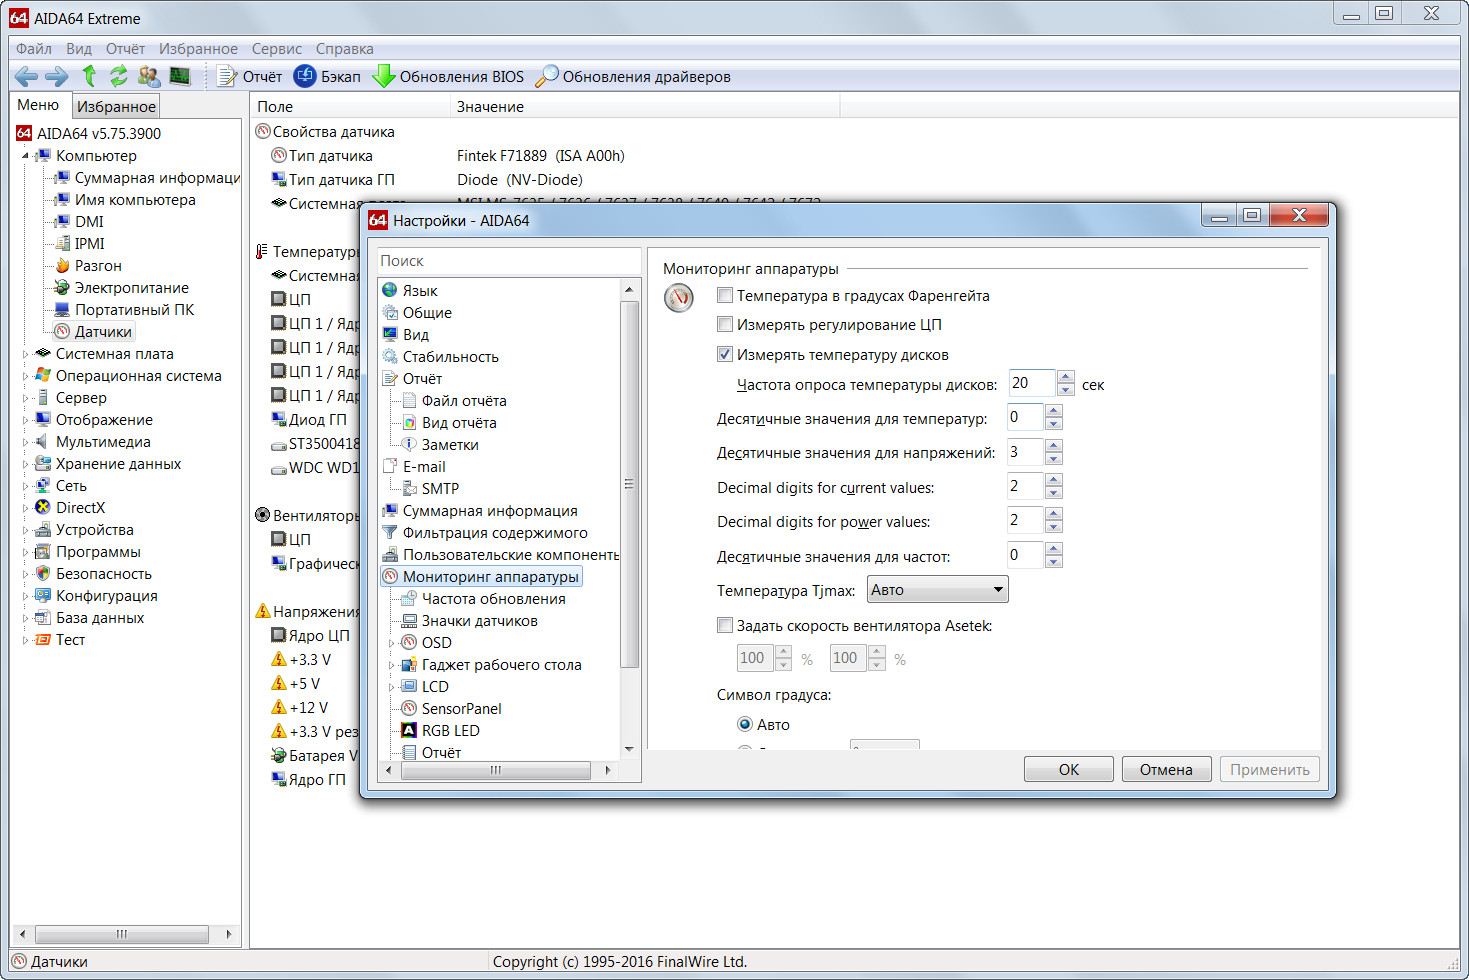Select Гаджет рабочего стола in settings tree
Viewport: 1469px width, 980px height.
490,664
